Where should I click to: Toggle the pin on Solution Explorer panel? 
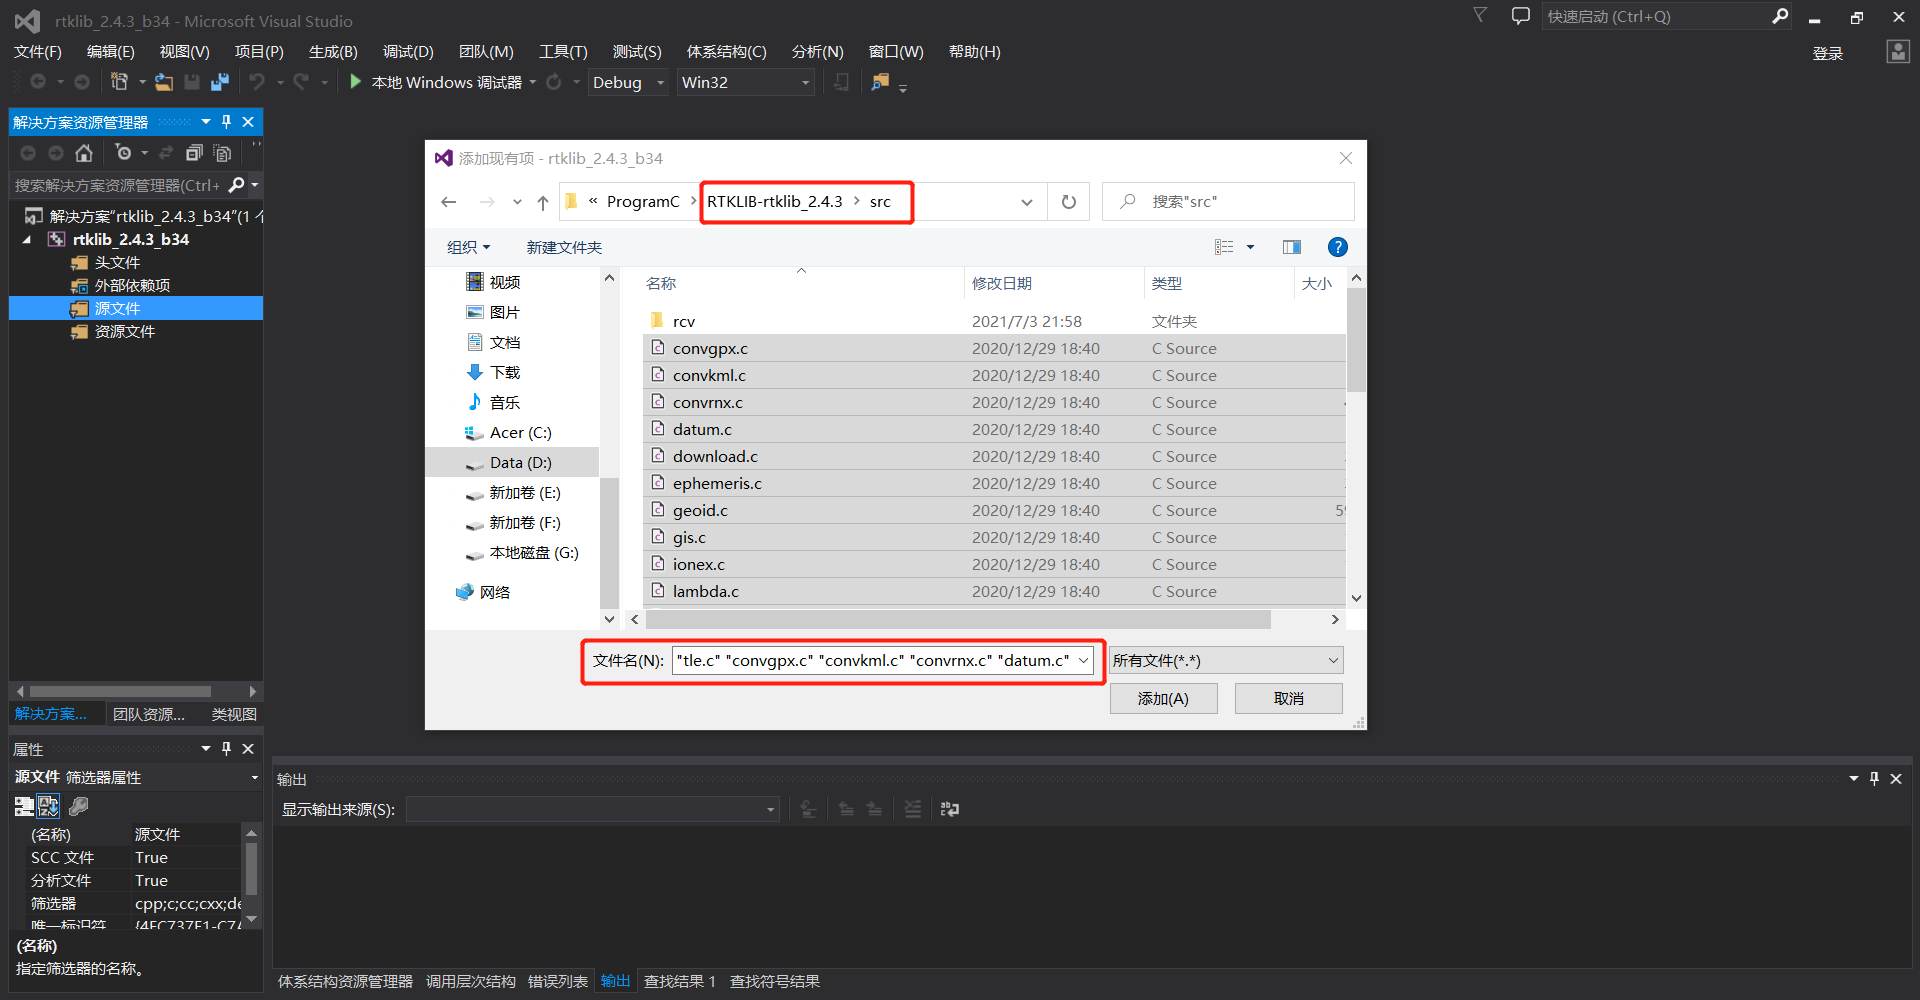point(226,121)
